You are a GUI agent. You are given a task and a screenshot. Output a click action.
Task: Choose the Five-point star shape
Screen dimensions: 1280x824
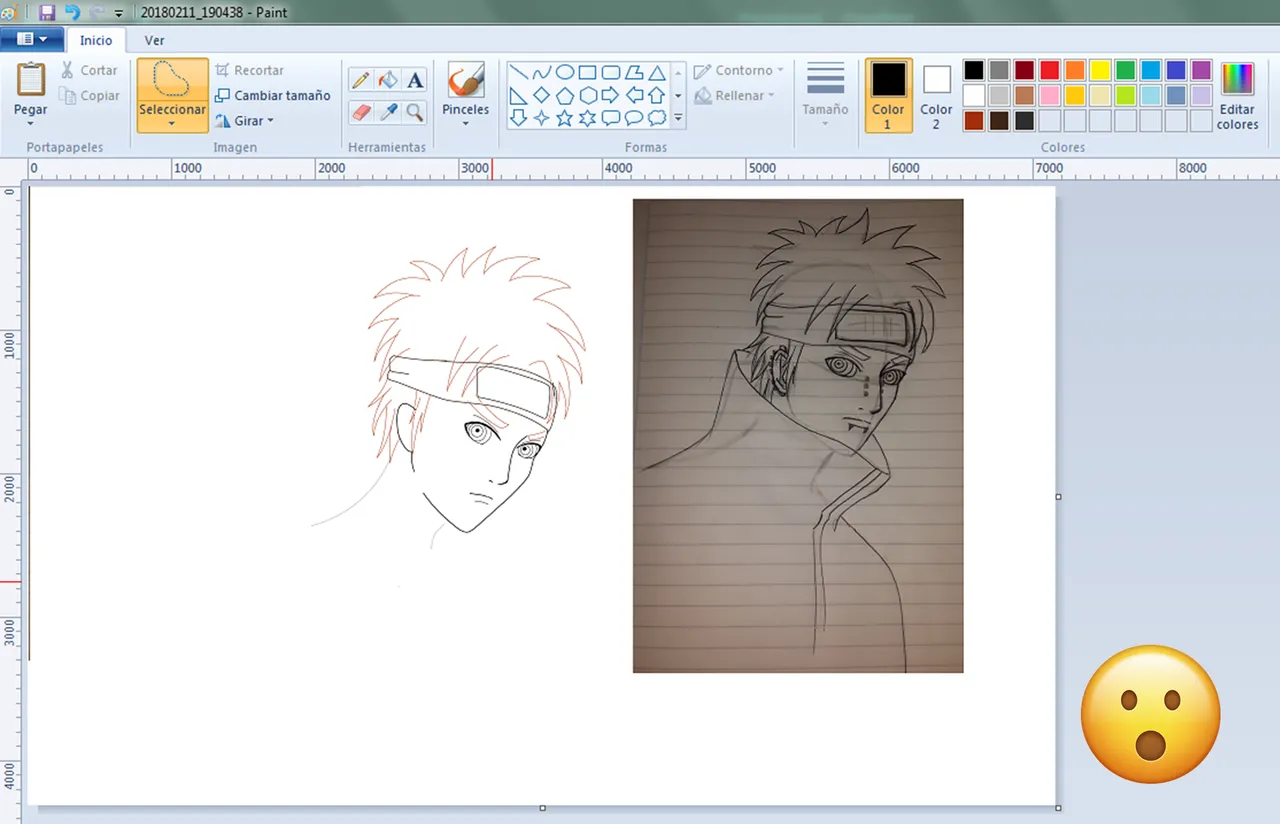click(564, 118)
